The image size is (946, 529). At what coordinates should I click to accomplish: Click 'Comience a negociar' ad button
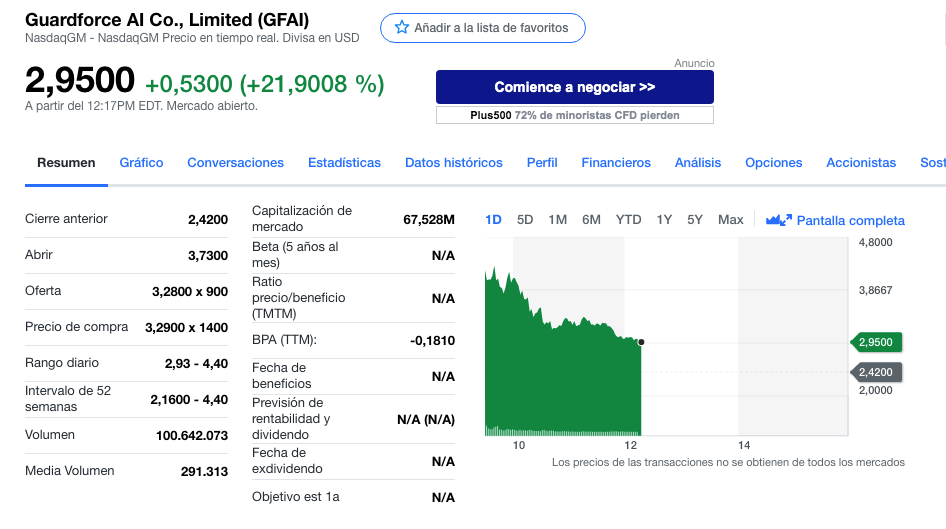pos(574,87)
